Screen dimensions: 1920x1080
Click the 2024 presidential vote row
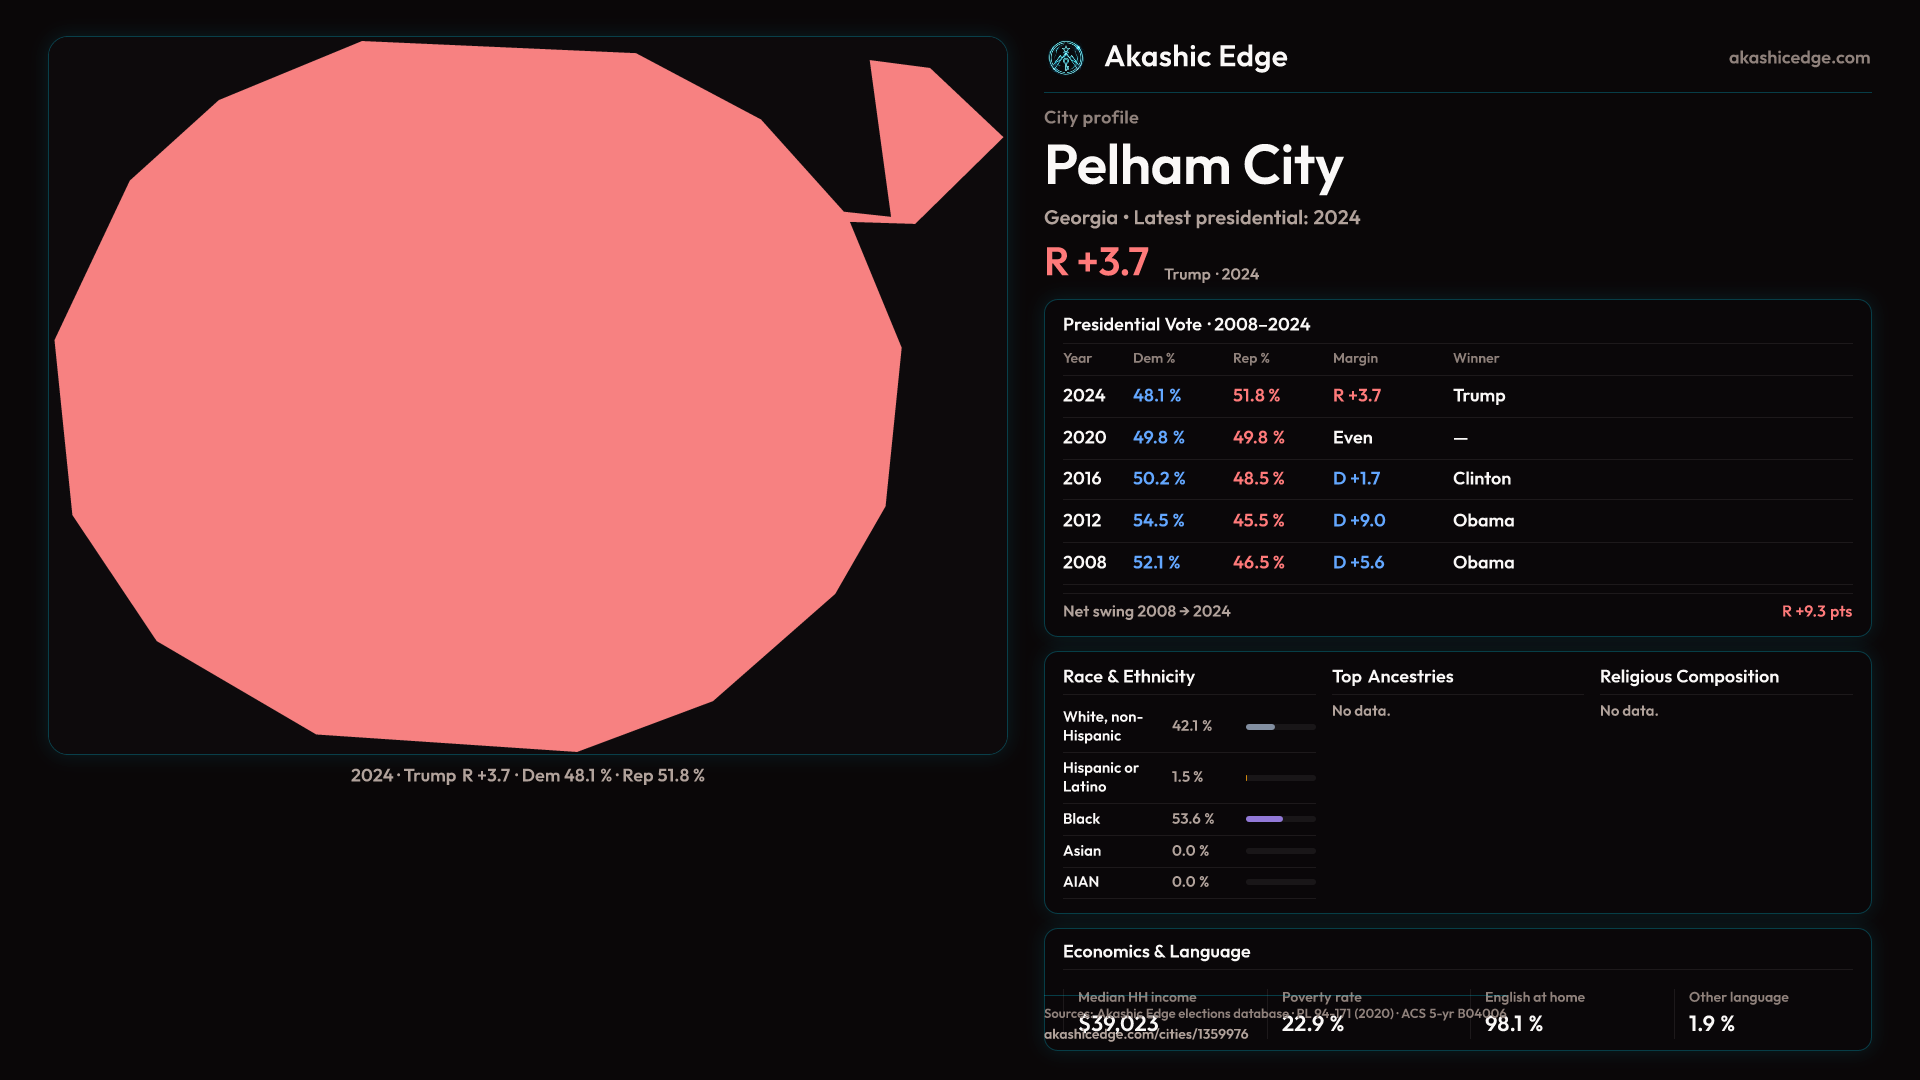point(1456,396)
